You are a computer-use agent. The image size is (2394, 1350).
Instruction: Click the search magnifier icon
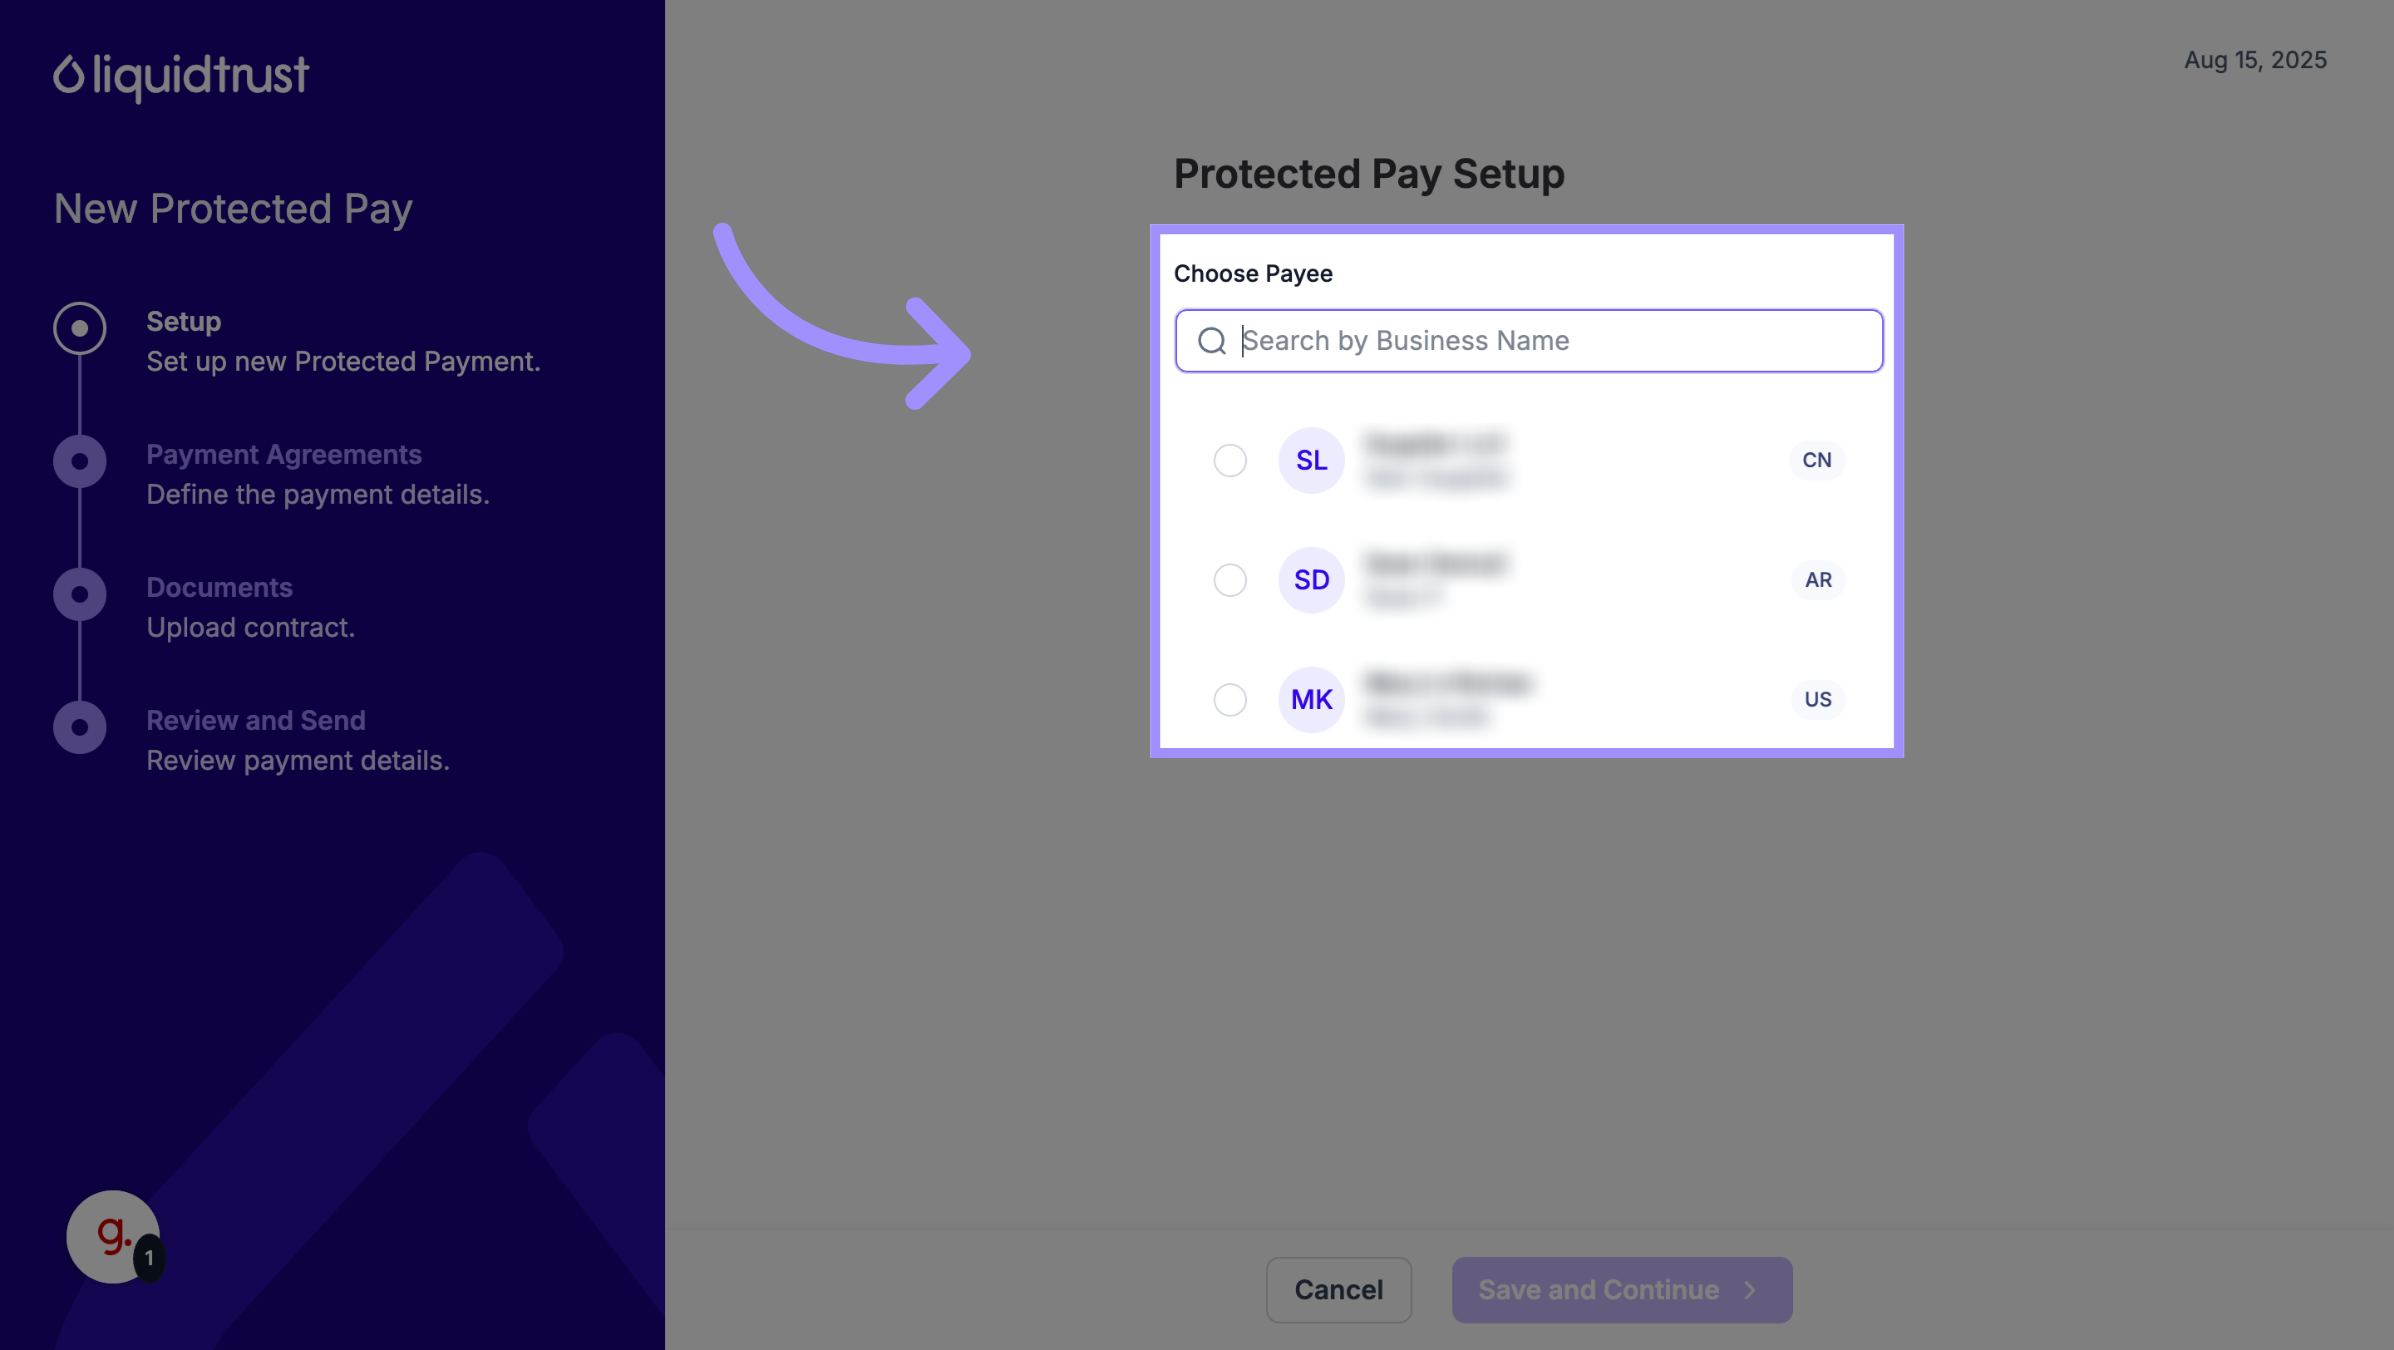tap(1212, 341)
